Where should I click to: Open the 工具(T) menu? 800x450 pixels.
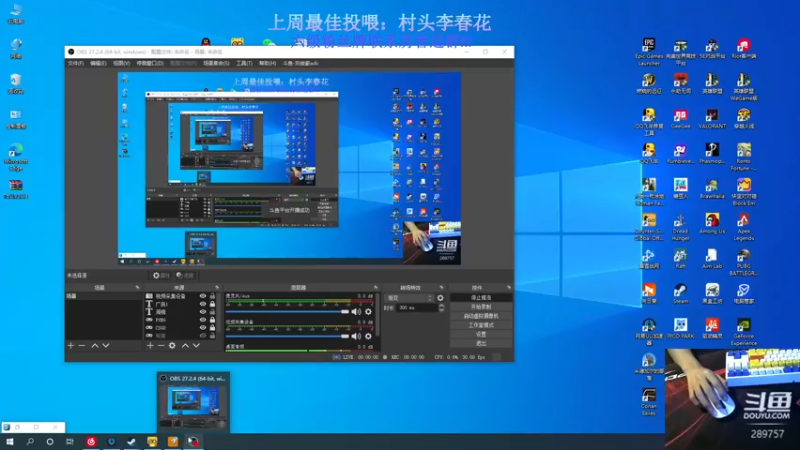pyautogui.click(x=244, y=63)
